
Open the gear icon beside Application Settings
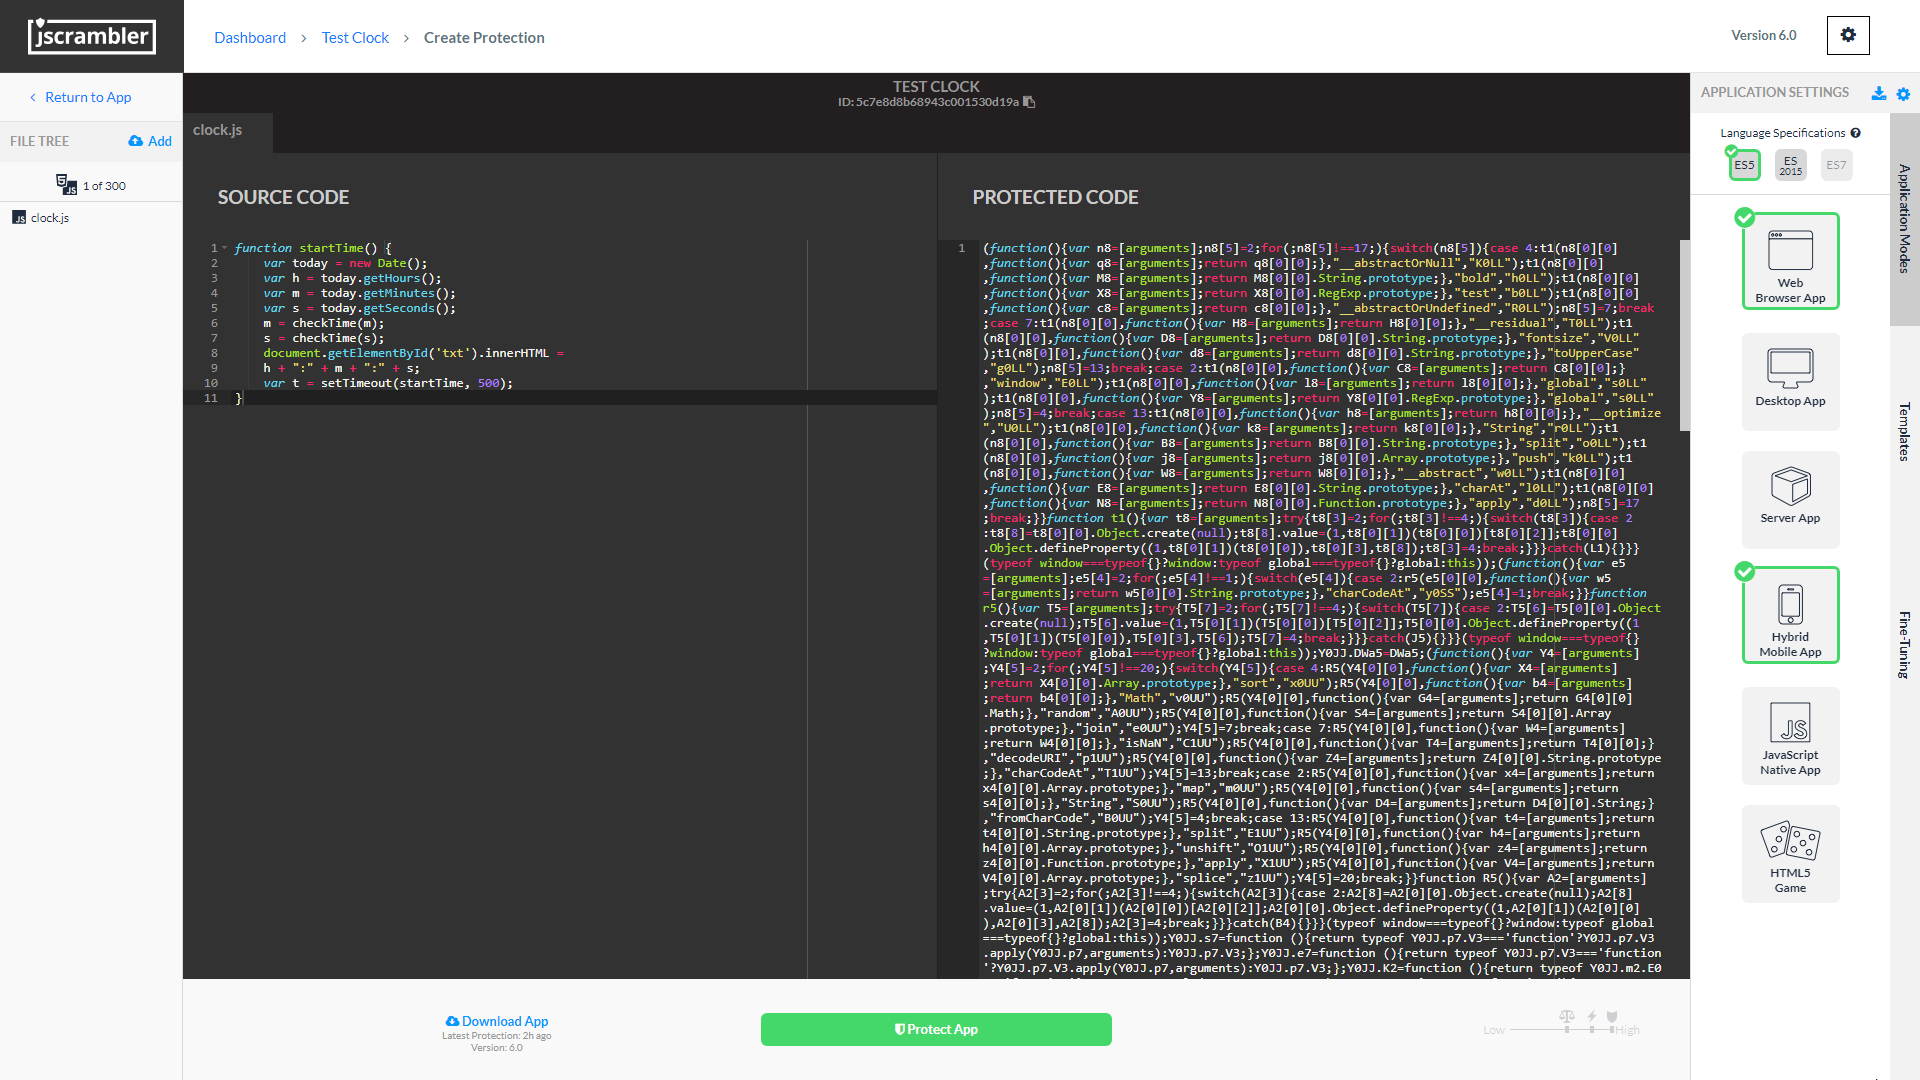1903,93
